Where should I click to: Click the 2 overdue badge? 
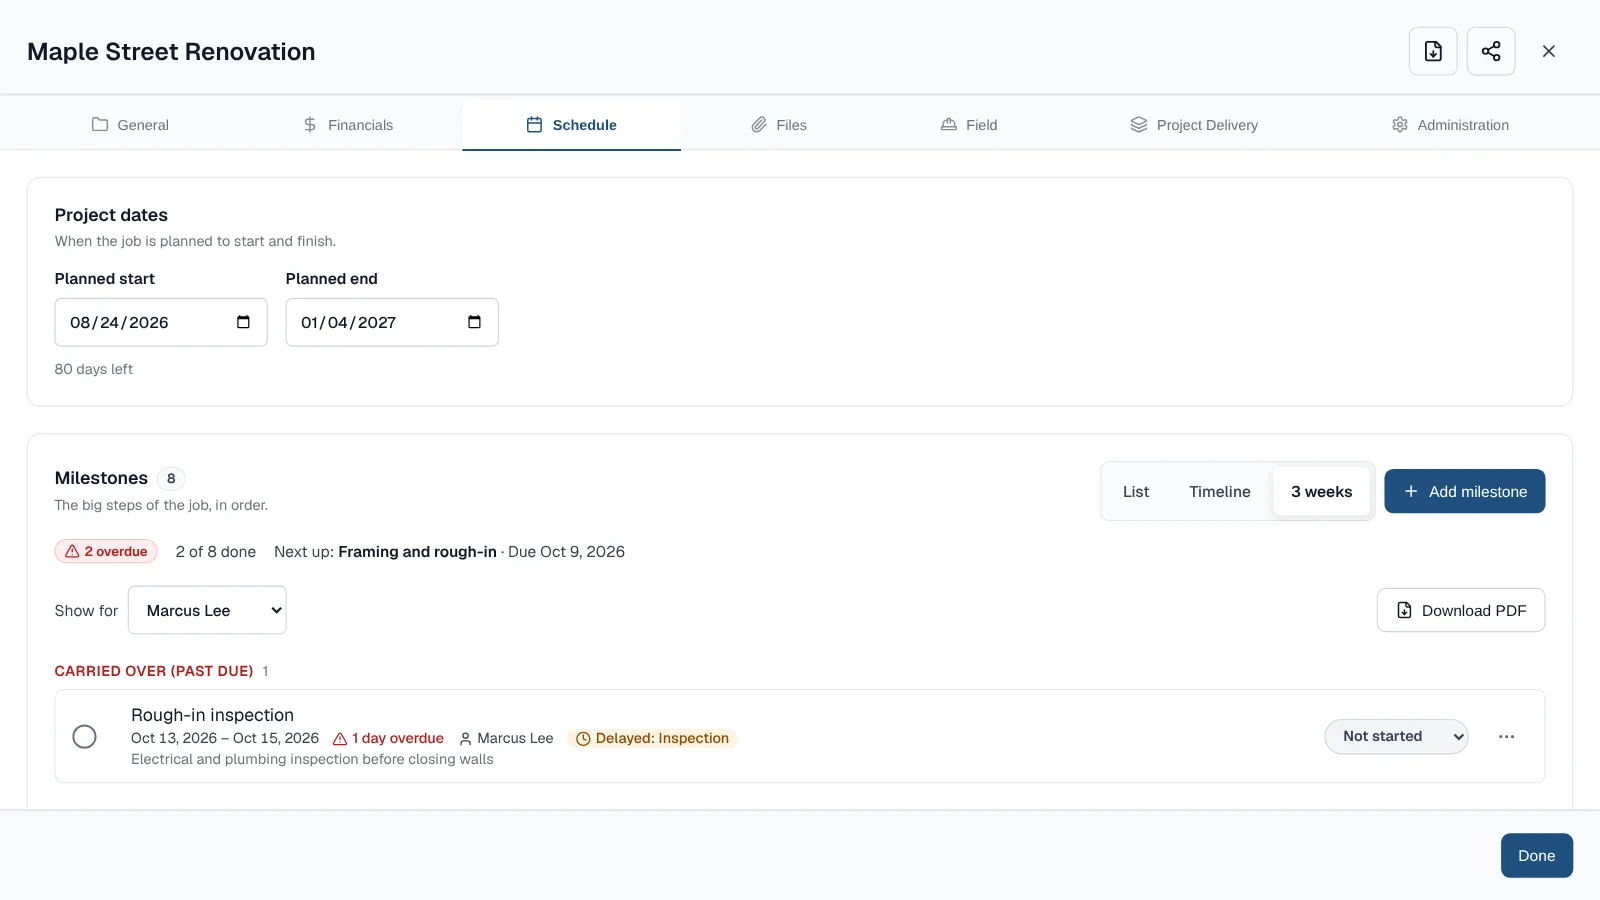coord(106,552)
